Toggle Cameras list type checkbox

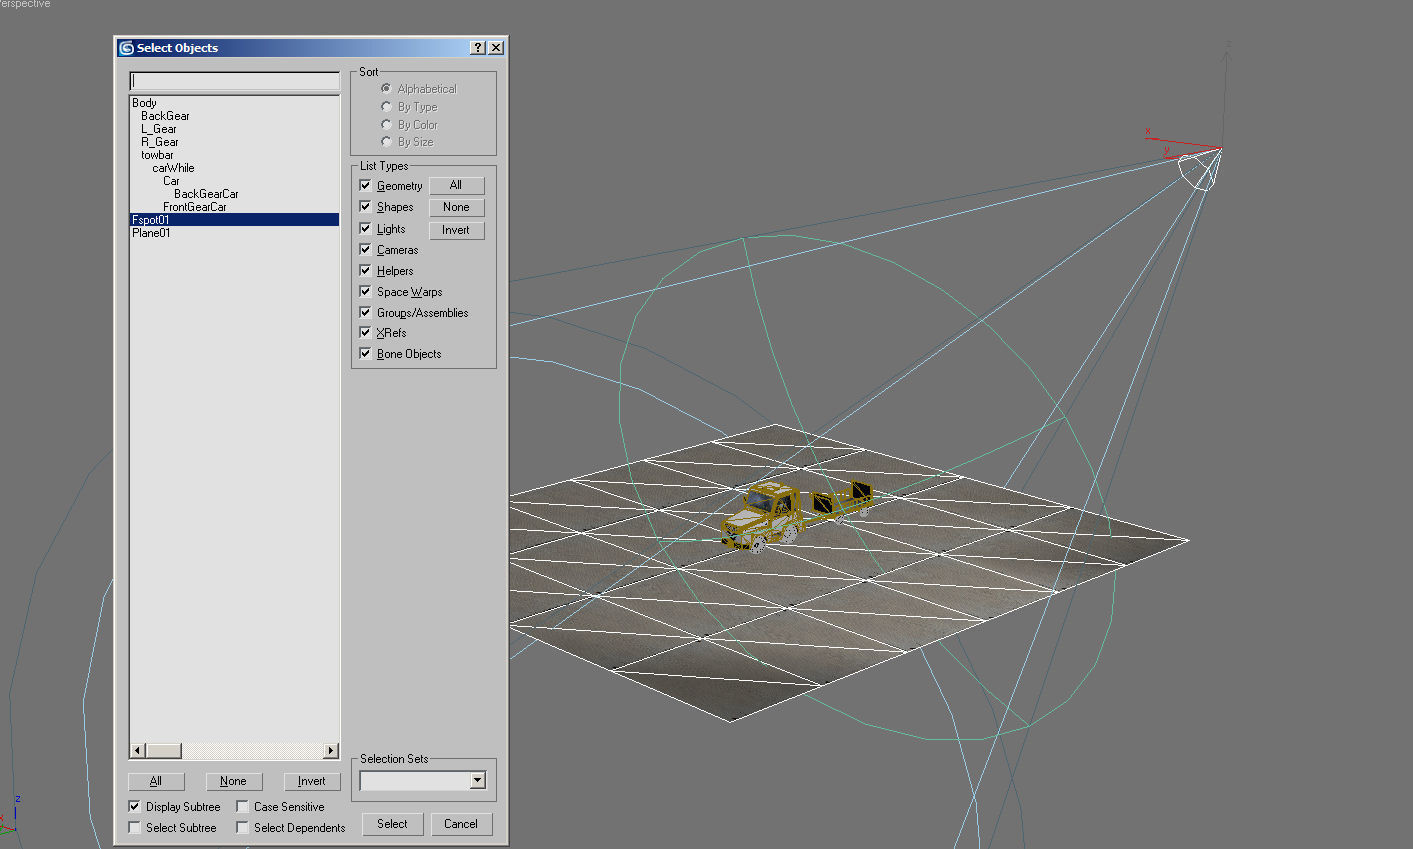(x=365, y=249)
